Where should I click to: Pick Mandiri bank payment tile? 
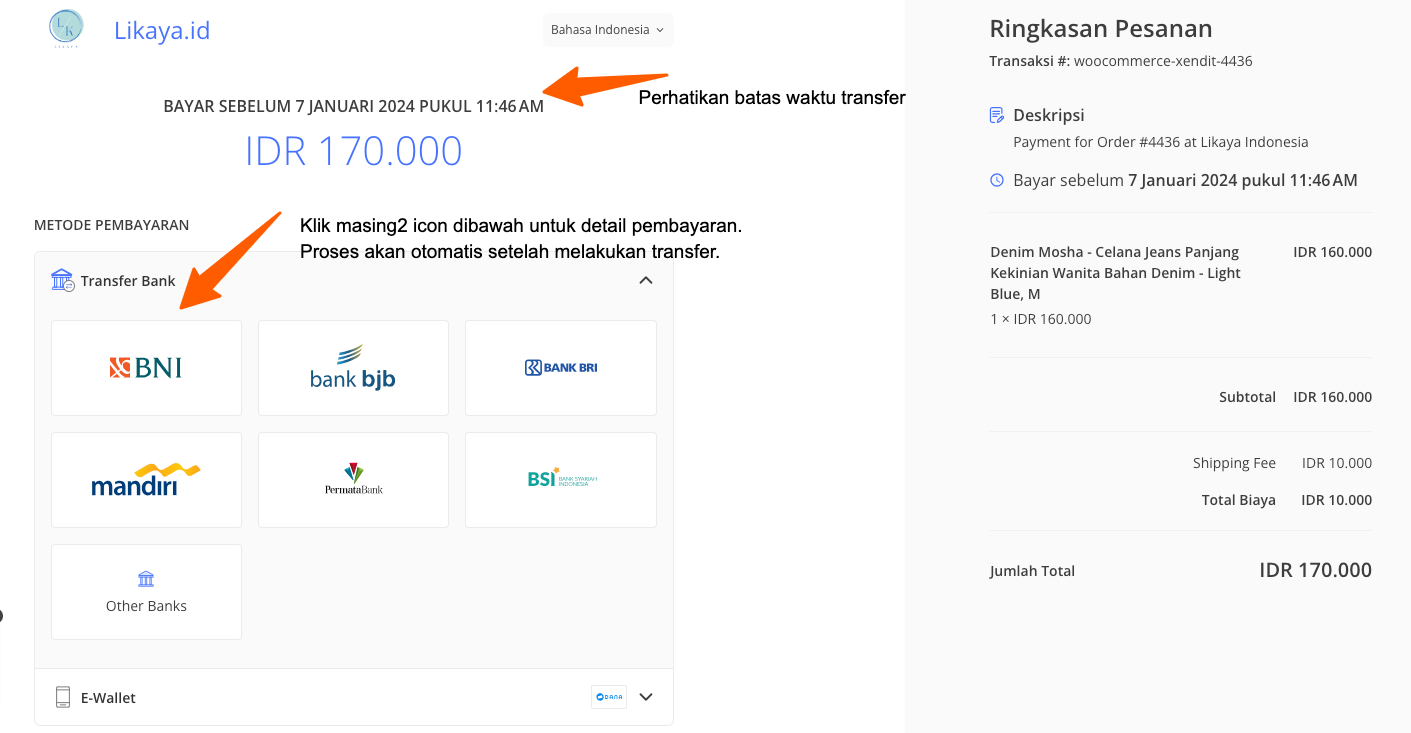(x=146, y=480)
